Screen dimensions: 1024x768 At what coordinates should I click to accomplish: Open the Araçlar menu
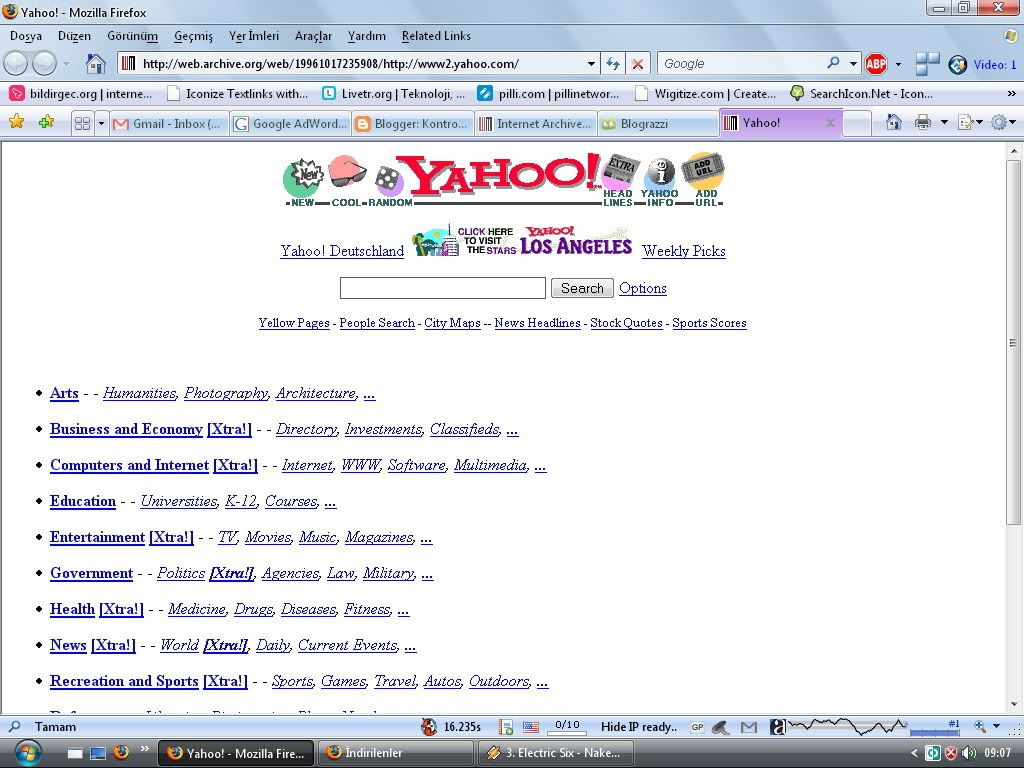pos(313,36)
